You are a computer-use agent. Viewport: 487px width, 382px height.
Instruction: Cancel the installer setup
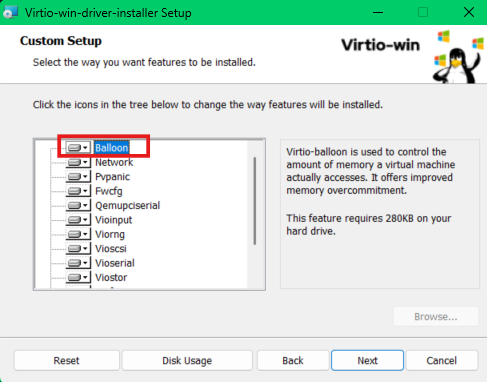(442, 360)
